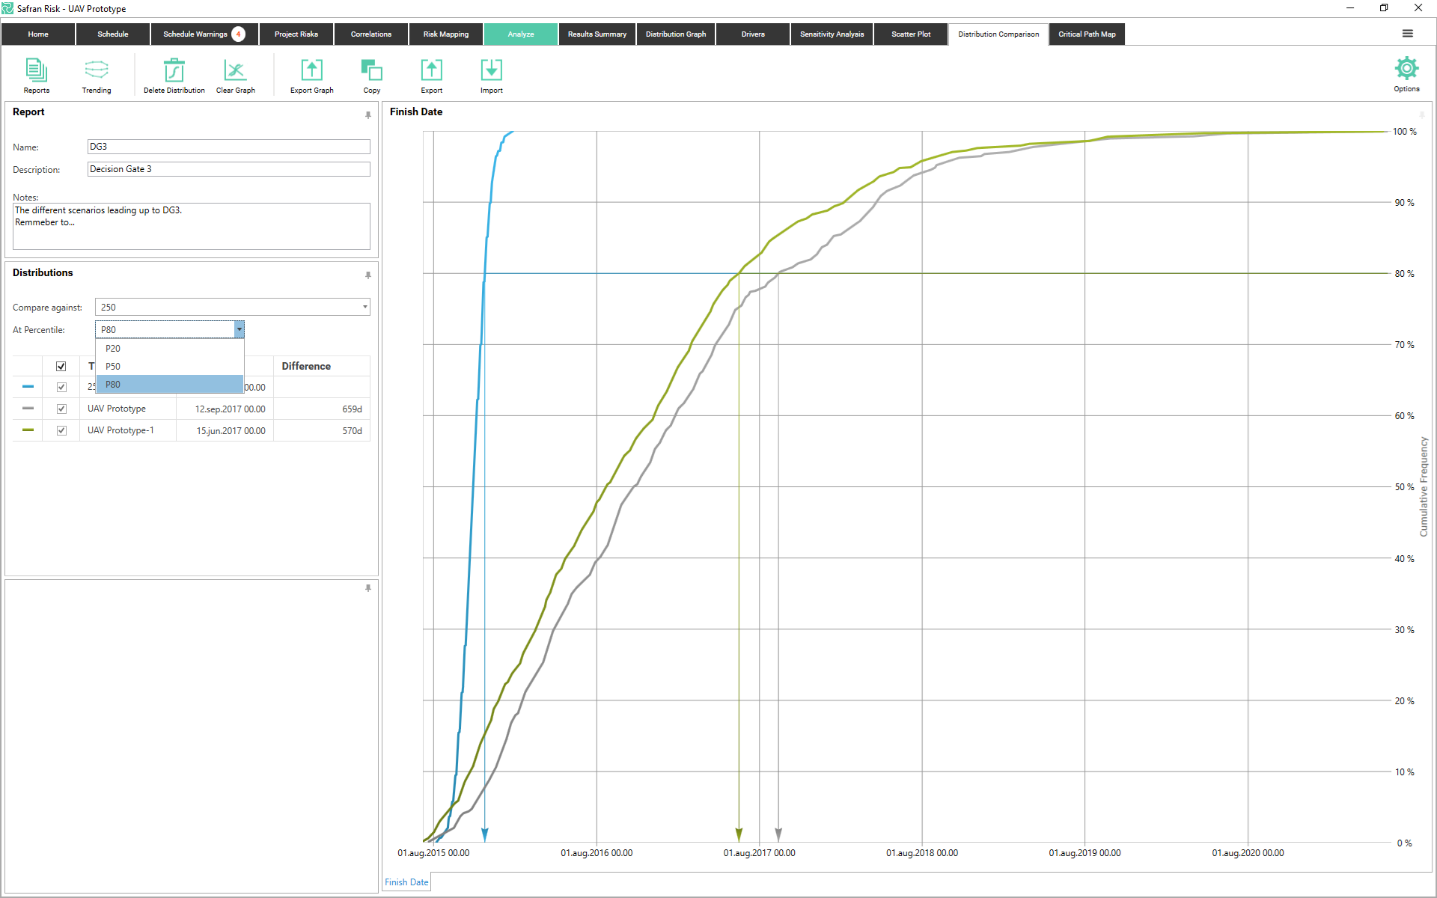Click the Safran Risk app icon
Viewport: 1437px width, 898px height.
(8, 8)
